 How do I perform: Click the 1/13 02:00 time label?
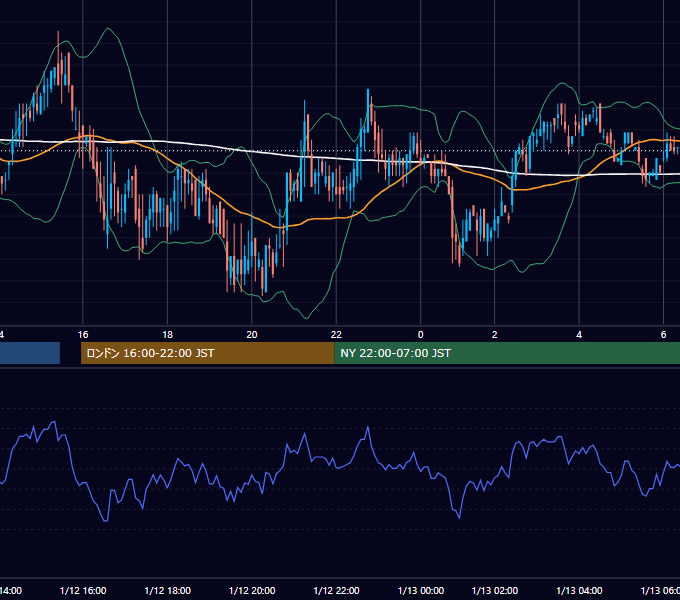pyautogui.click(x=495, y=590)
